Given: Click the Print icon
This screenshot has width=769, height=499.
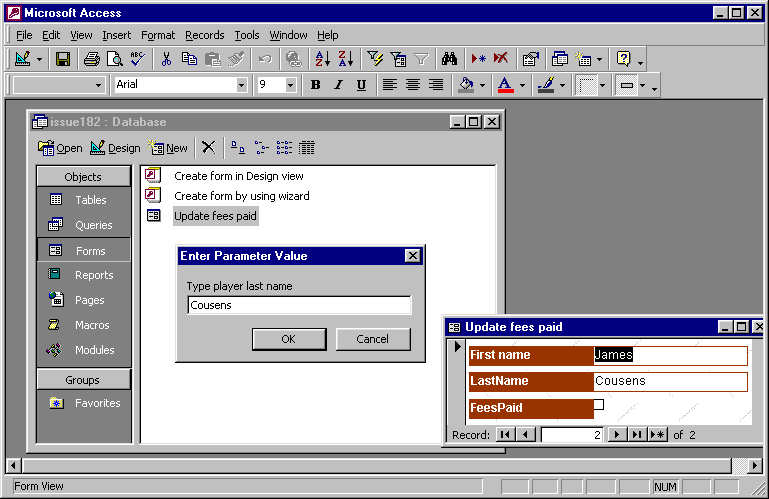Looking at the screenshot, I should point(92,59).
